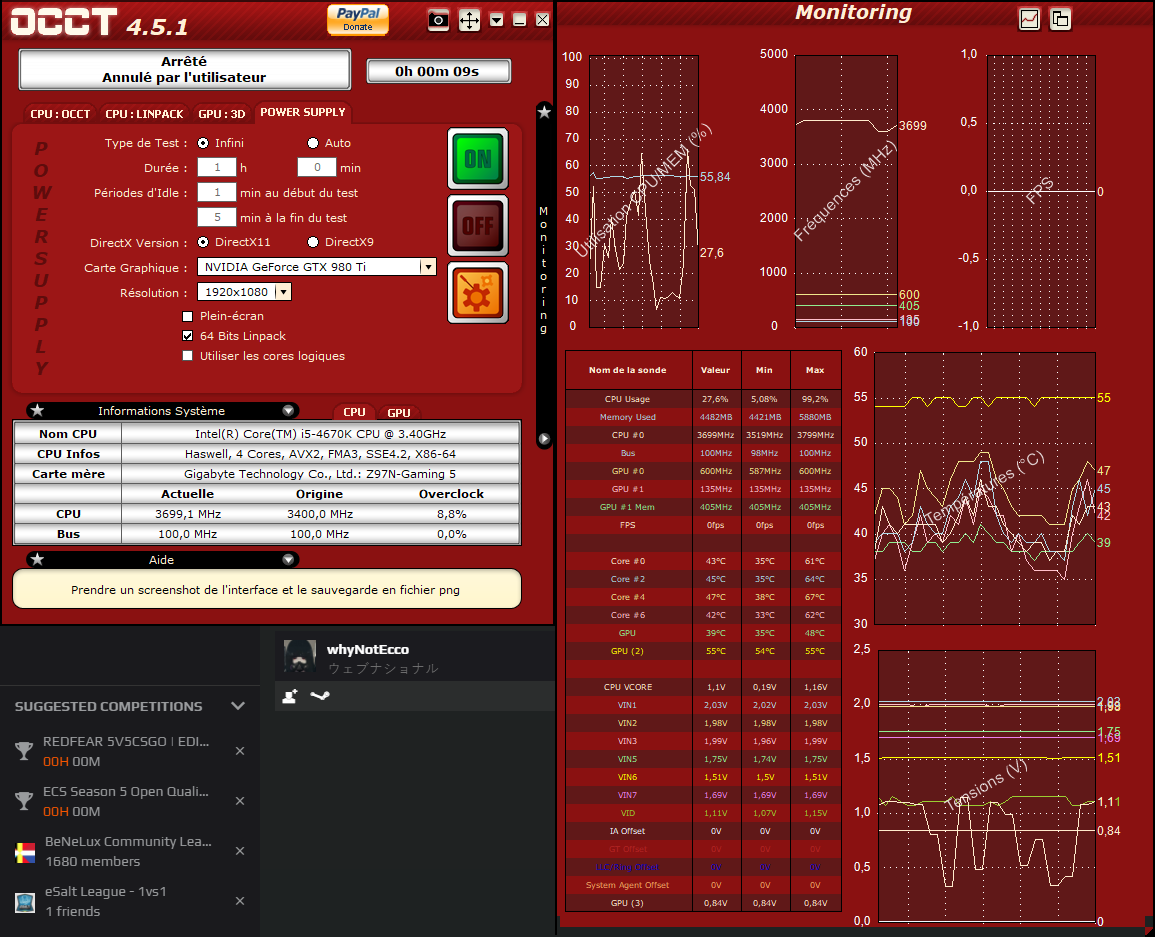Click the Durée minutes input field

click(x=317, y=167)
